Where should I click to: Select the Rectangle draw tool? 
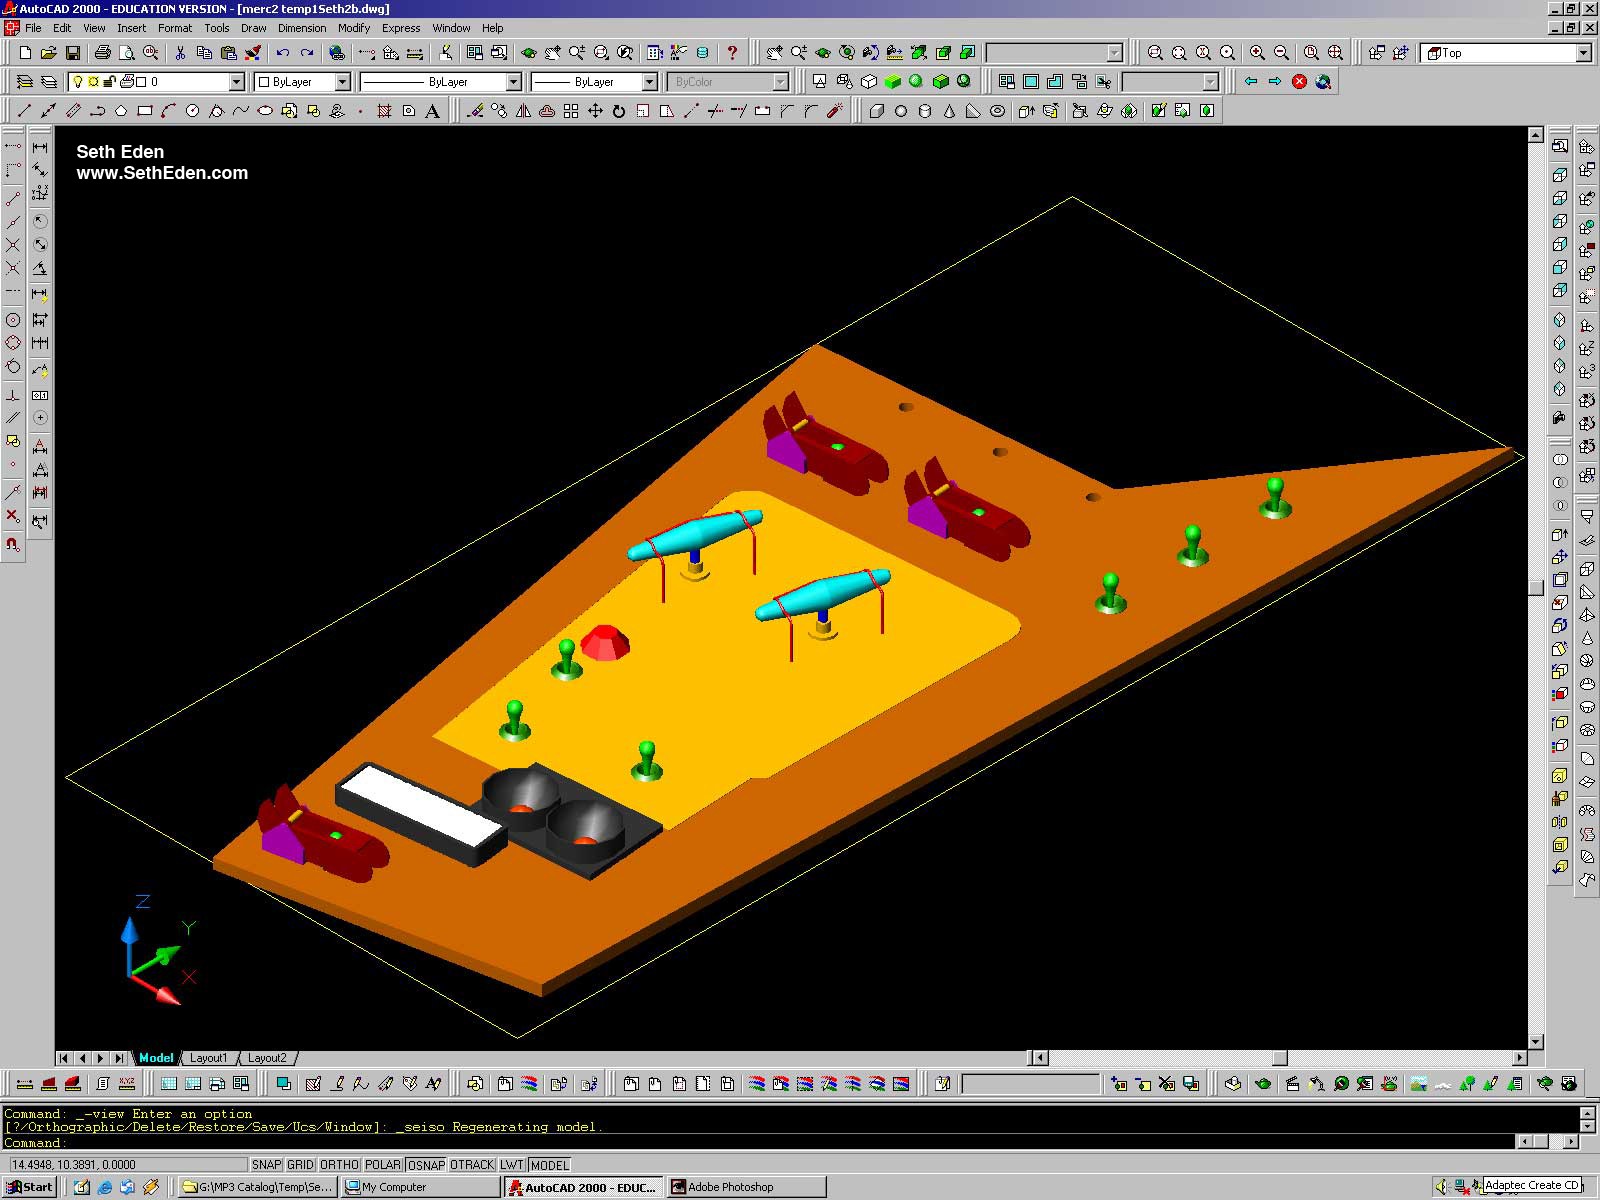tap(145, 111)
